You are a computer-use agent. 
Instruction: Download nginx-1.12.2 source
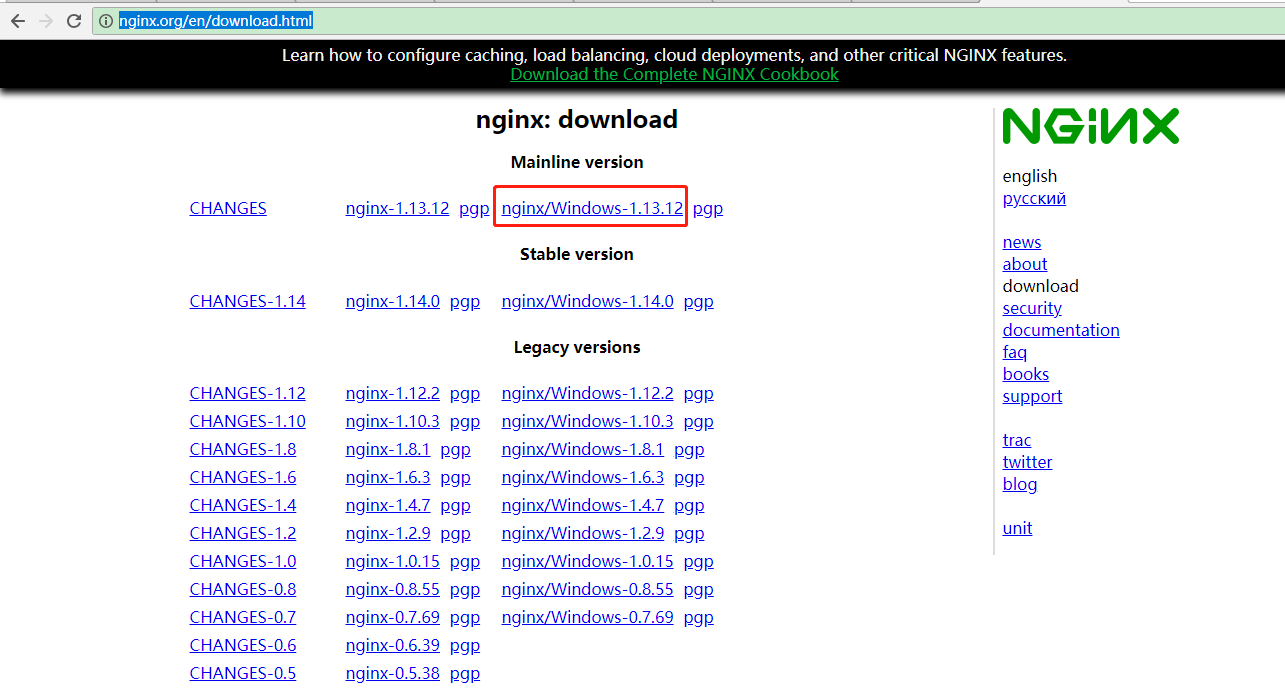pos(392,393)
